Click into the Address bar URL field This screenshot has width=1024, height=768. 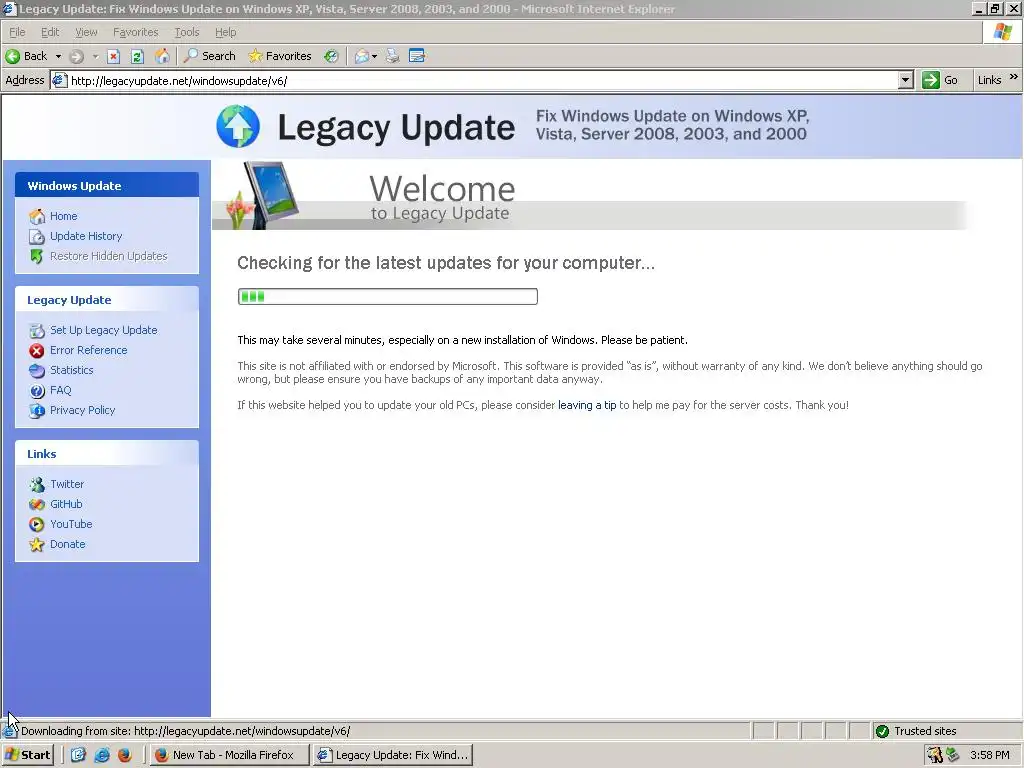pos(483,80)
